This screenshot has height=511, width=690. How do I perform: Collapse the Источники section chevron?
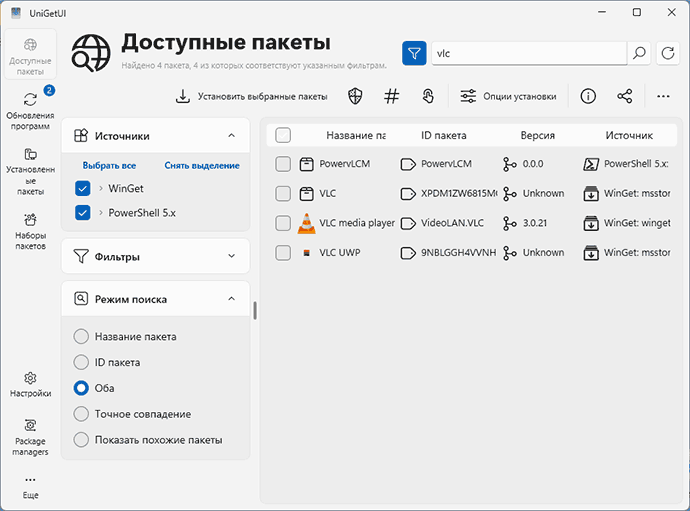[231, 136]
